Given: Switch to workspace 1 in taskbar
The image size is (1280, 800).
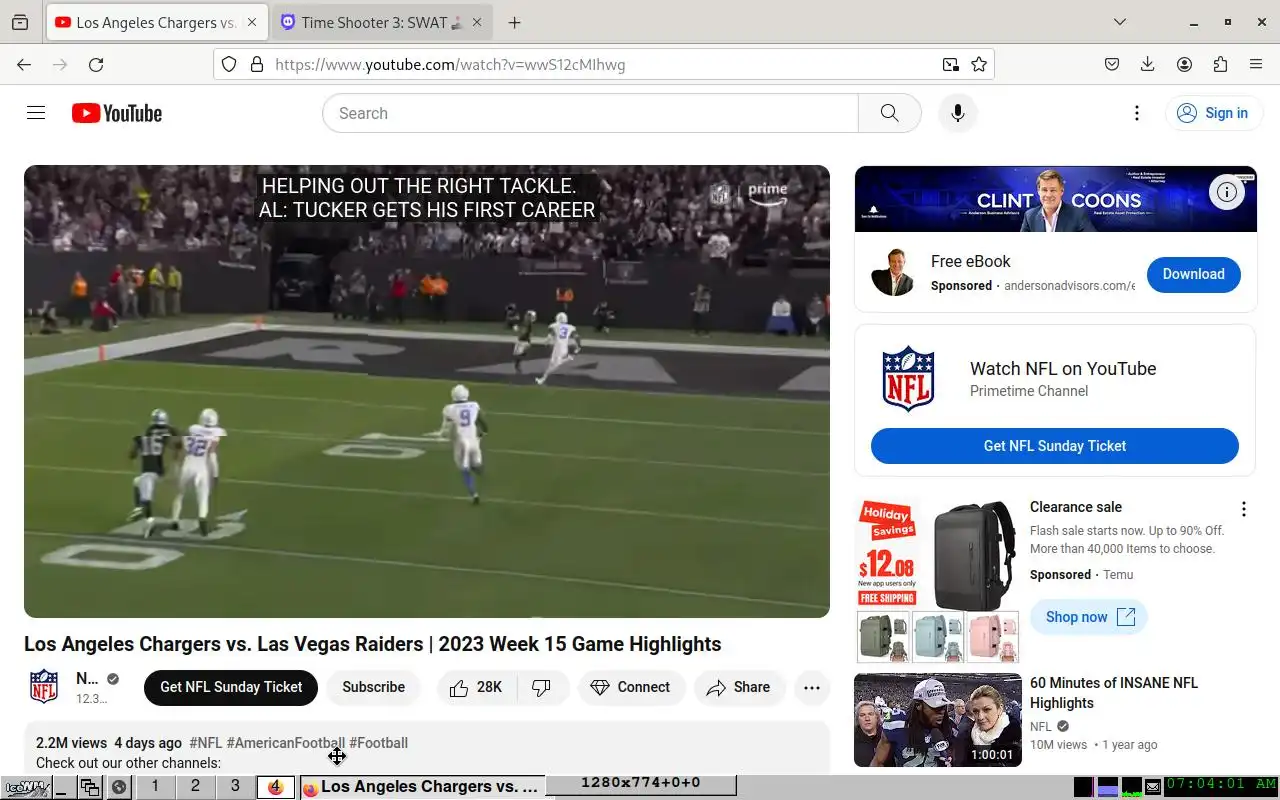Looking at the screenshot, I should tap(155, 786).
